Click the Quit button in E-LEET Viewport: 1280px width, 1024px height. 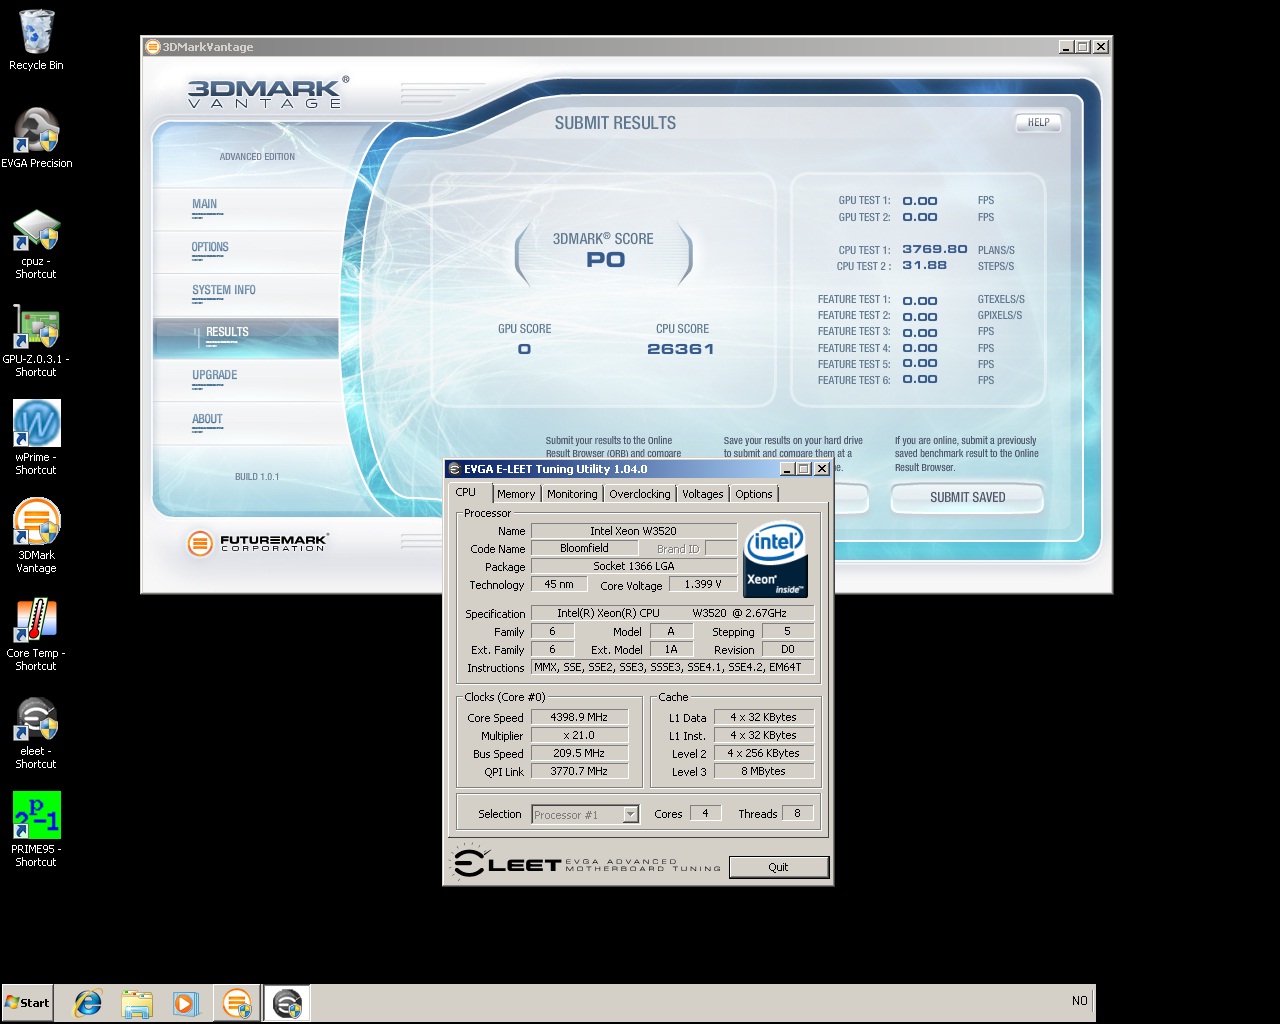[778, 867]
